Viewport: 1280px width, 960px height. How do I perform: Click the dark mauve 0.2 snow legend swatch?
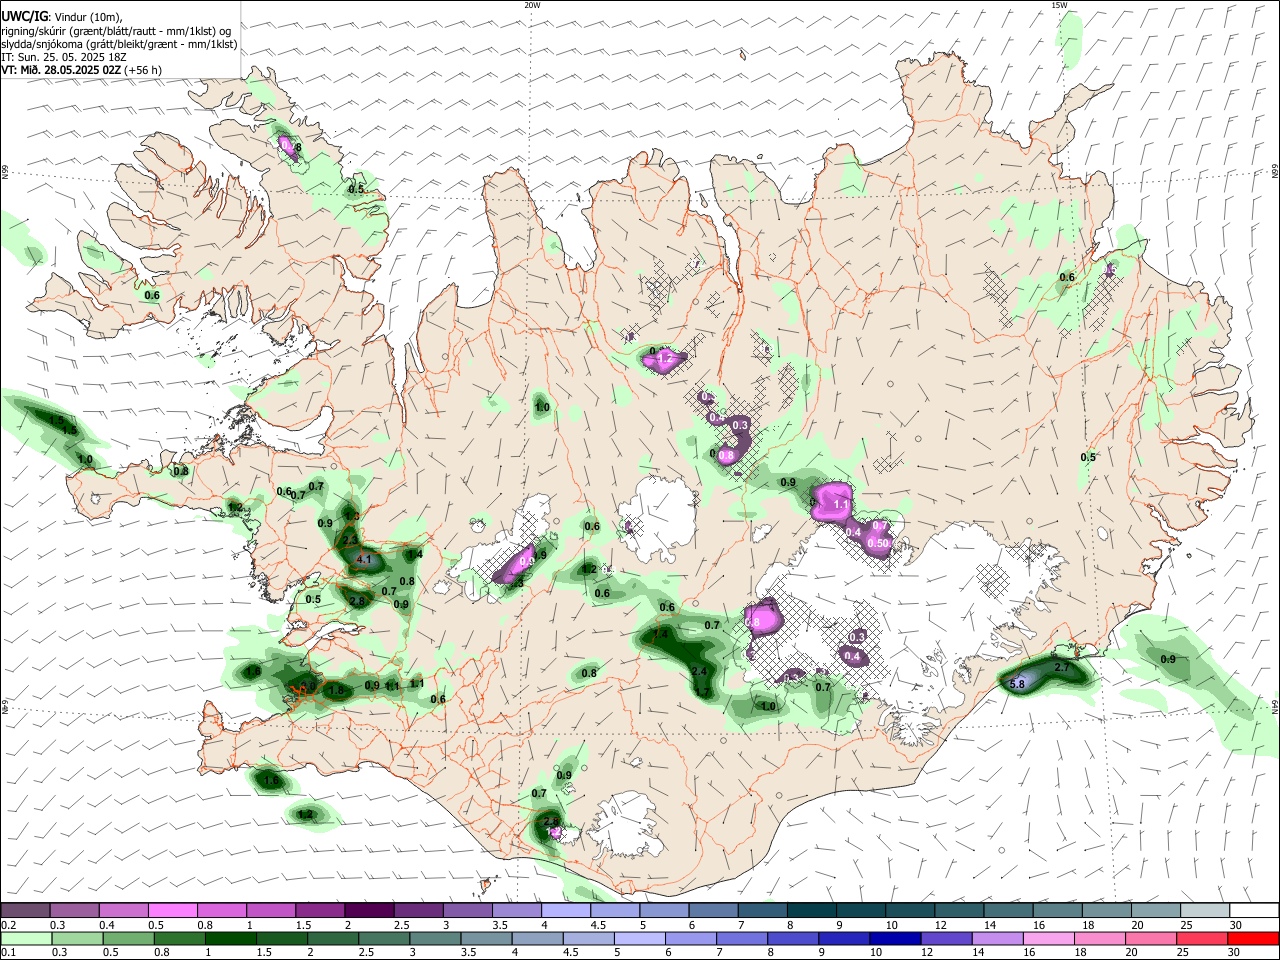[x=25, y=910]
